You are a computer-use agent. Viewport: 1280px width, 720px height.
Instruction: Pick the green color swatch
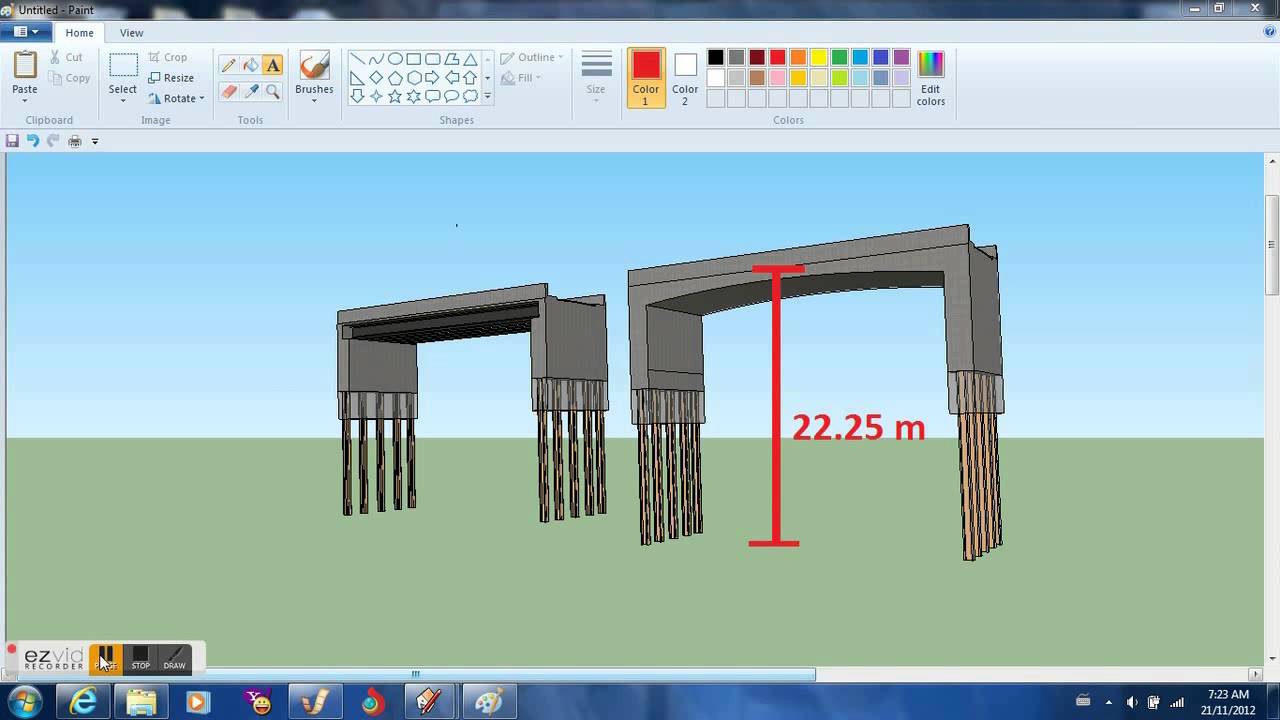[x=840, y=58]
